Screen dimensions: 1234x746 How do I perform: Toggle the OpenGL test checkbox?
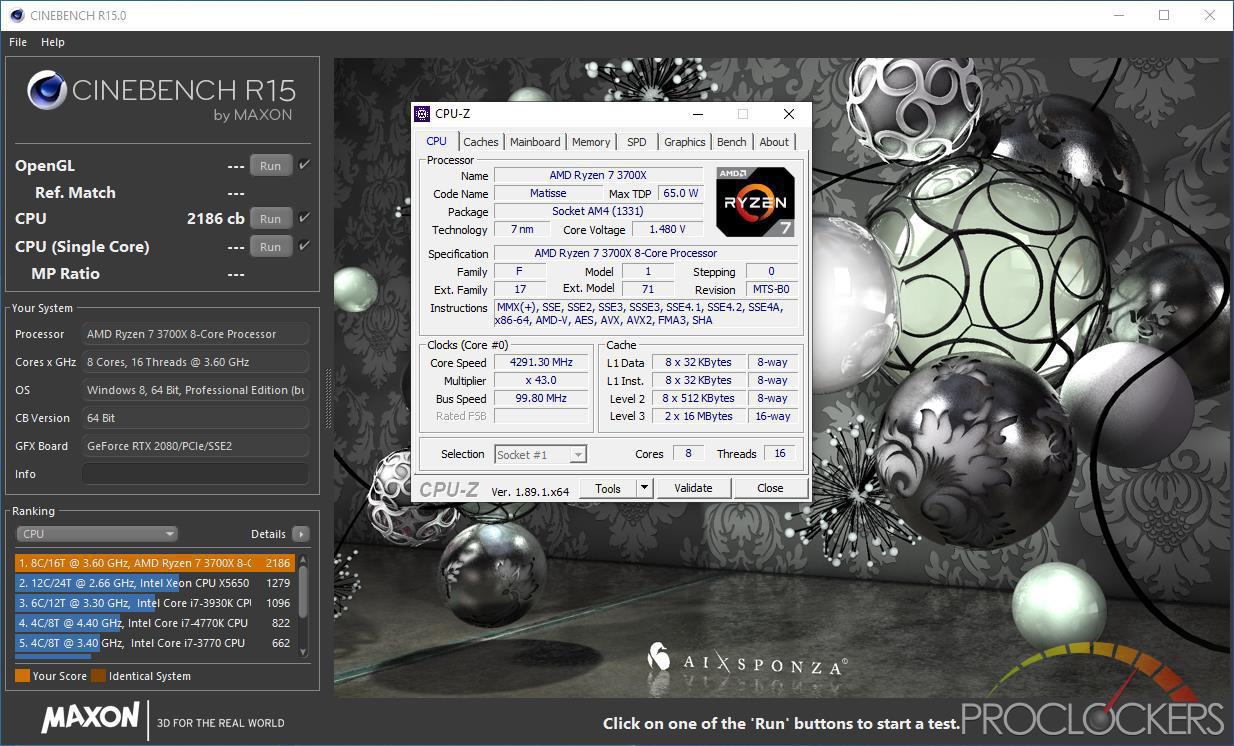click(304, 165)
